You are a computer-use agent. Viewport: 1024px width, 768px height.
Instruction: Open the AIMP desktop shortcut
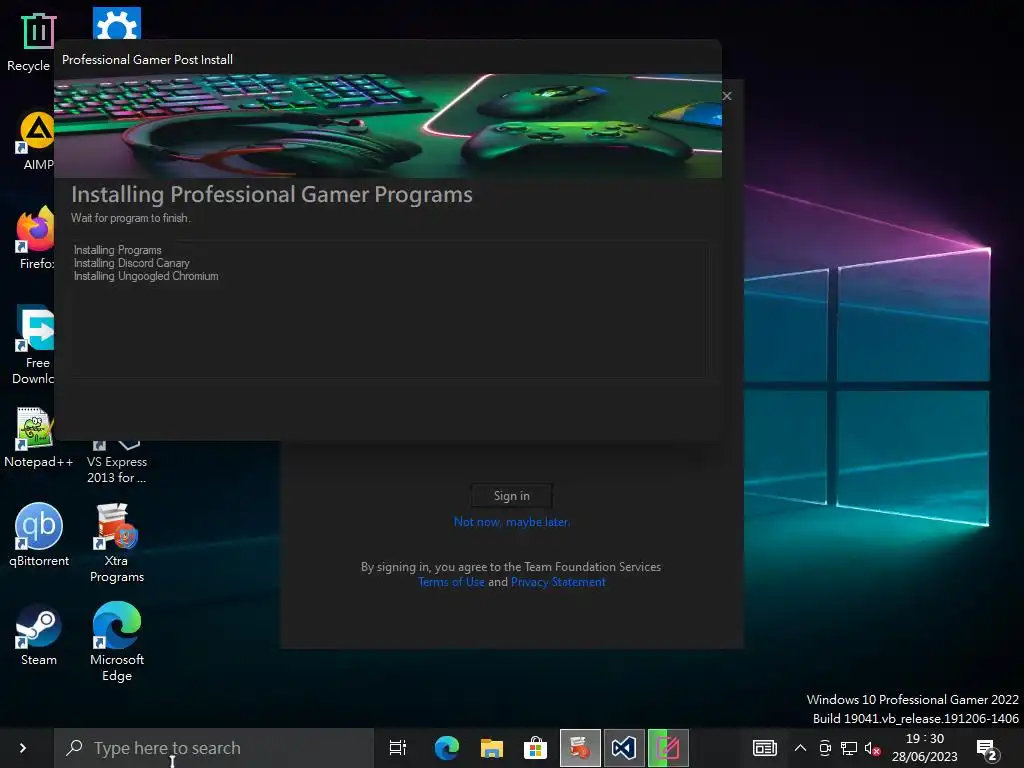click(x=37, y=140)
